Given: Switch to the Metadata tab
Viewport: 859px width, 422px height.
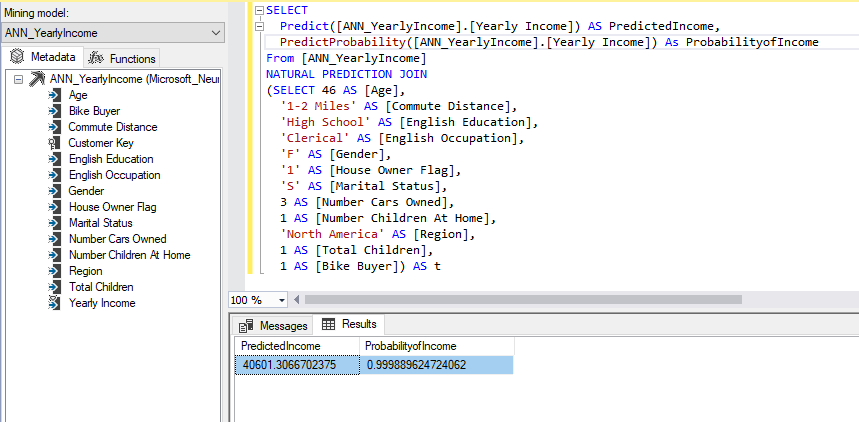Looking at the screenshot, I should tap(43, 57).
